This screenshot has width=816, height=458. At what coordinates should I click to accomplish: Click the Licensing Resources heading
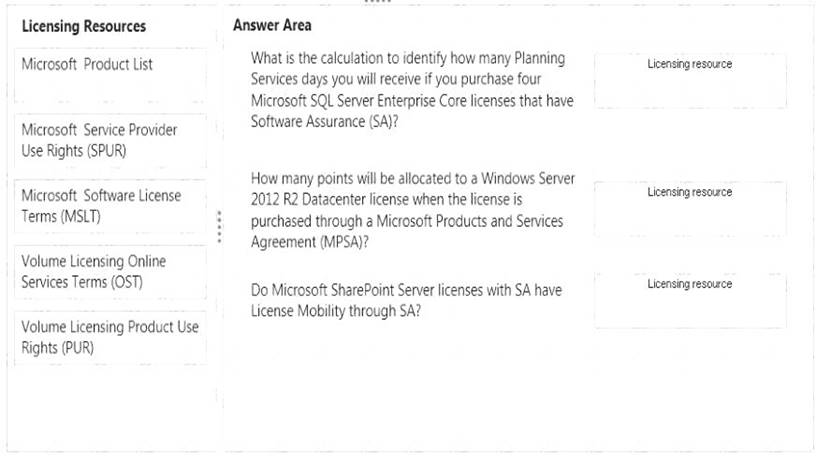(x=84, y=26)
